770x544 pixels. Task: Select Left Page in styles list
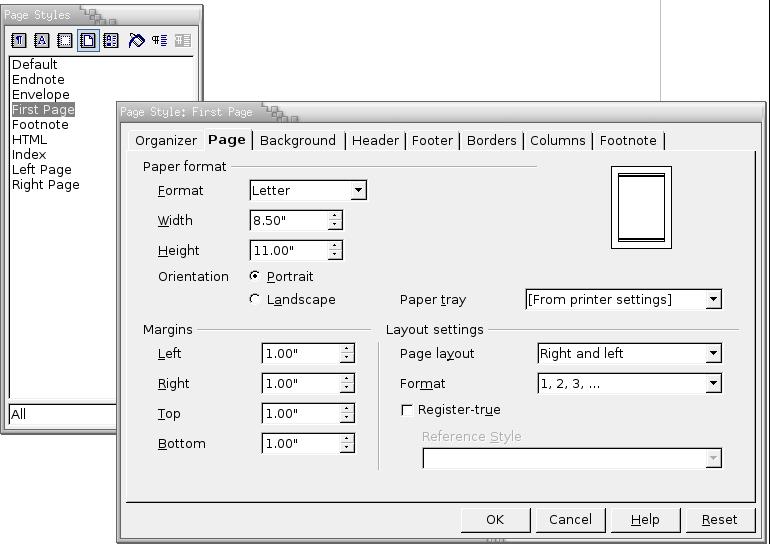click(42, 170)
